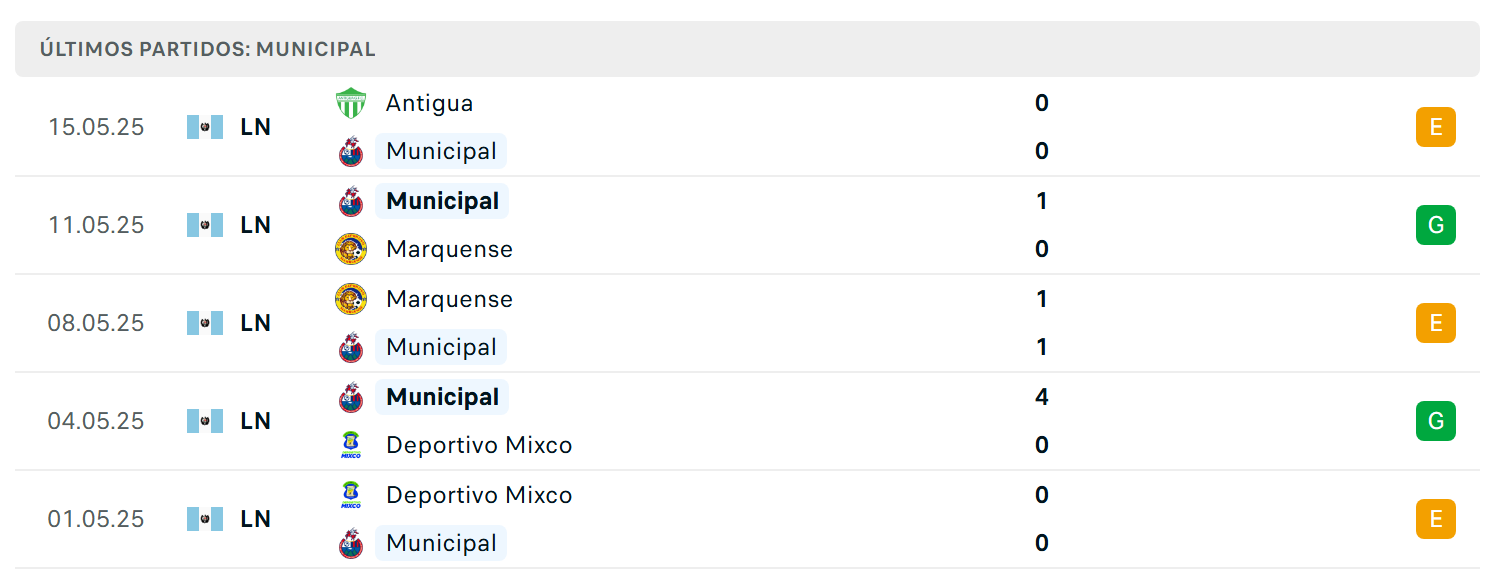The image size is (1494, 588).
Task: Click the Antigua team crest icon
Action: click(351, 103)
